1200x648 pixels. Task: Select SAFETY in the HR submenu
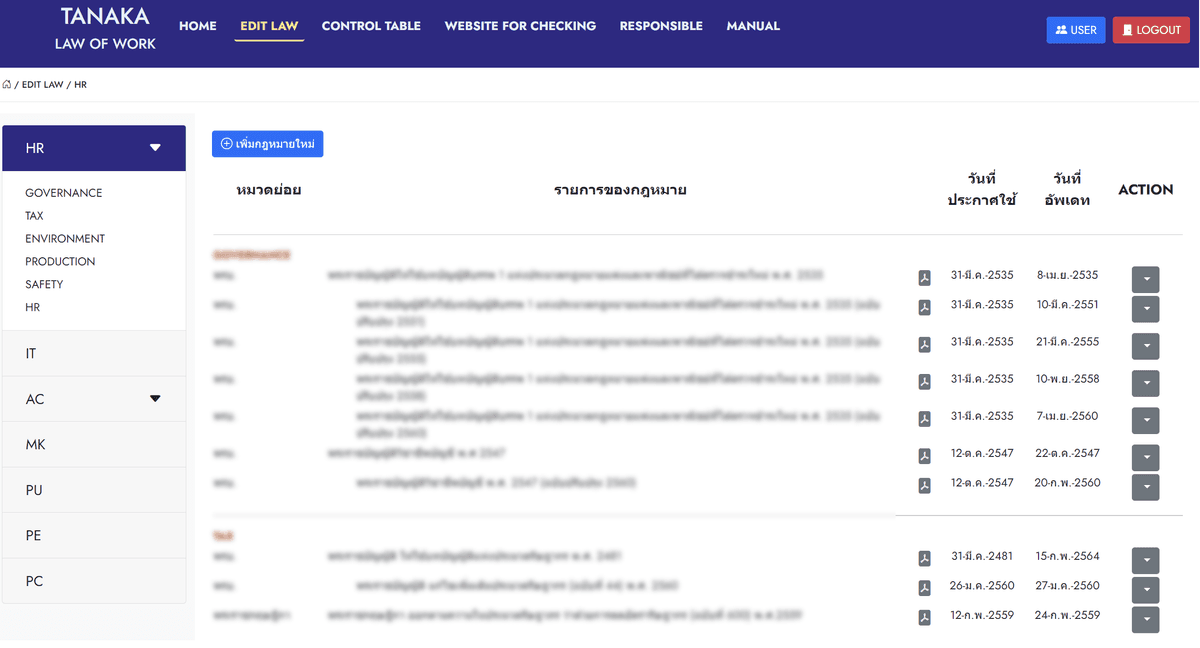pyautogui.click(x=44, y=285)
